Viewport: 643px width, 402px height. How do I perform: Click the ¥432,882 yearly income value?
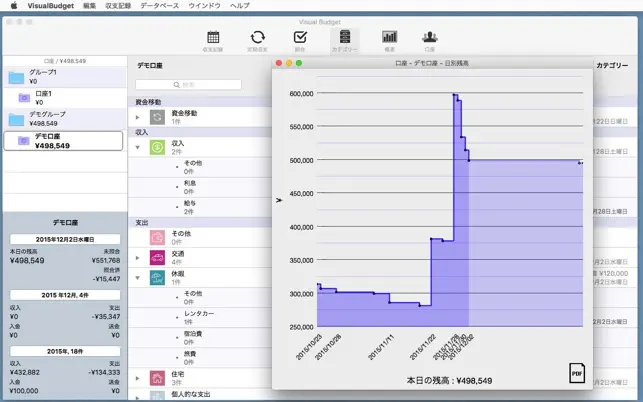(x=25, y=372)
